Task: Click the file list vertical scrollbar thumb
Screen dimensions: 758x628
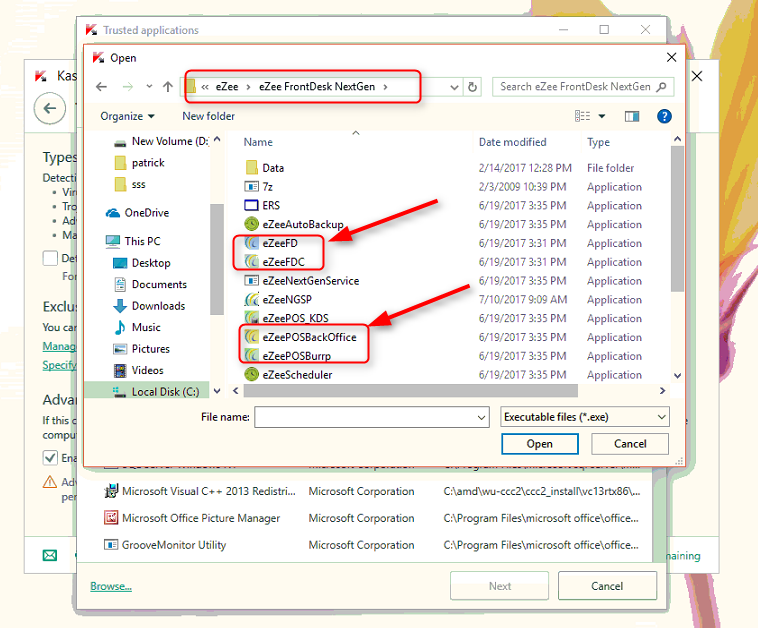Action: (x=677, y=219)
